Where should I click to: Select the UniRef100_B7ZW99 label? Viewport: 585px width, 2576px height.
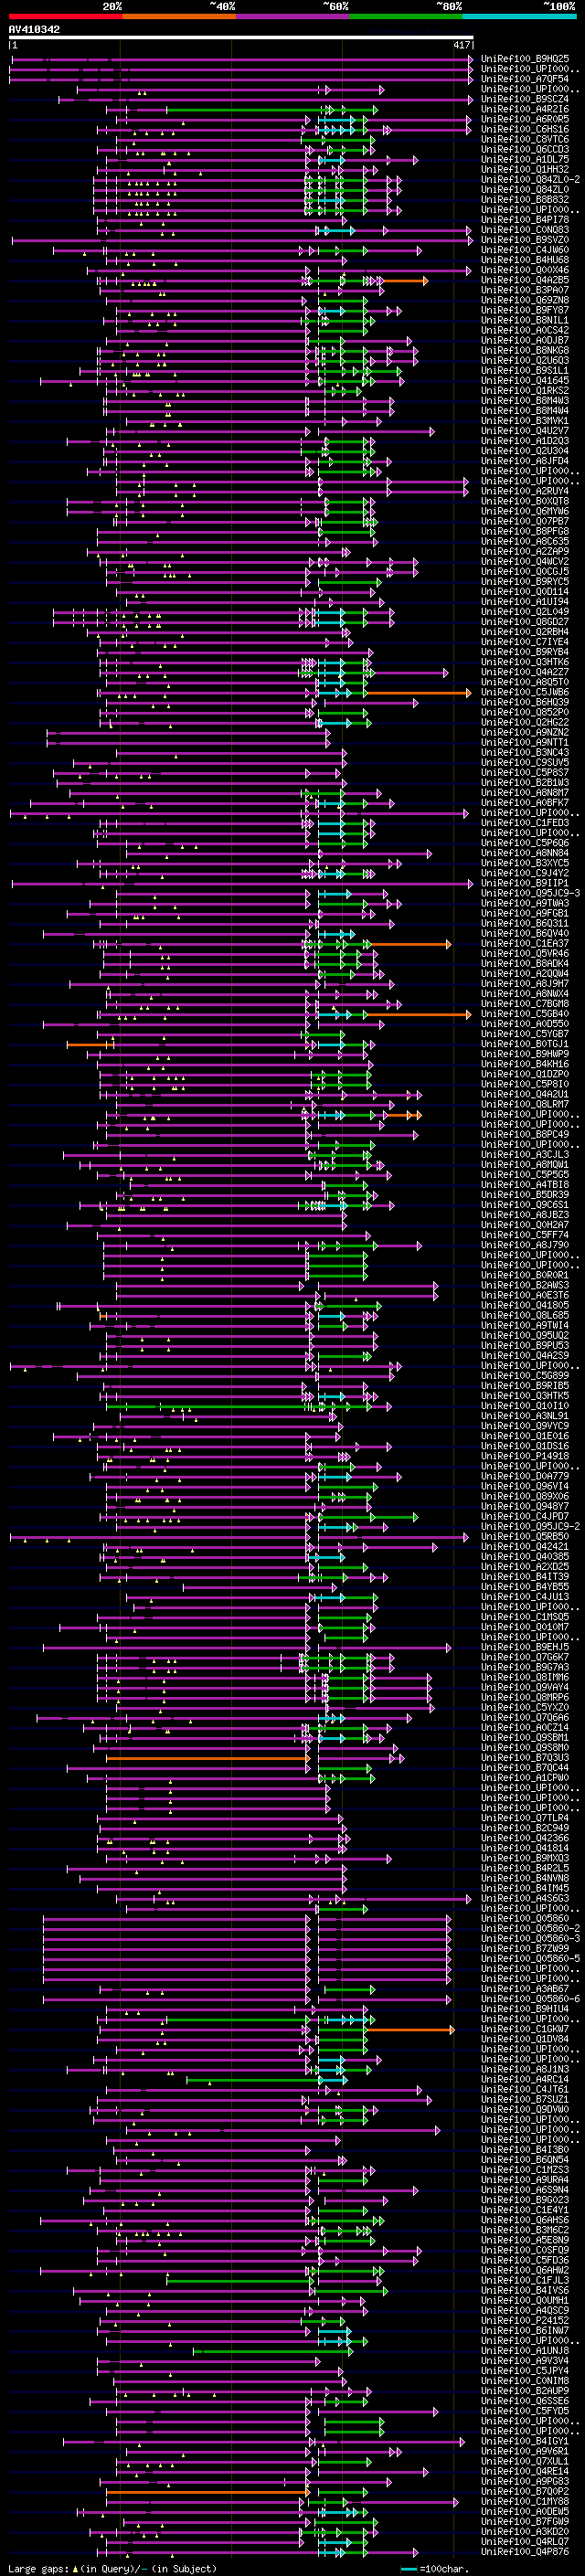tap(525, 1948)
